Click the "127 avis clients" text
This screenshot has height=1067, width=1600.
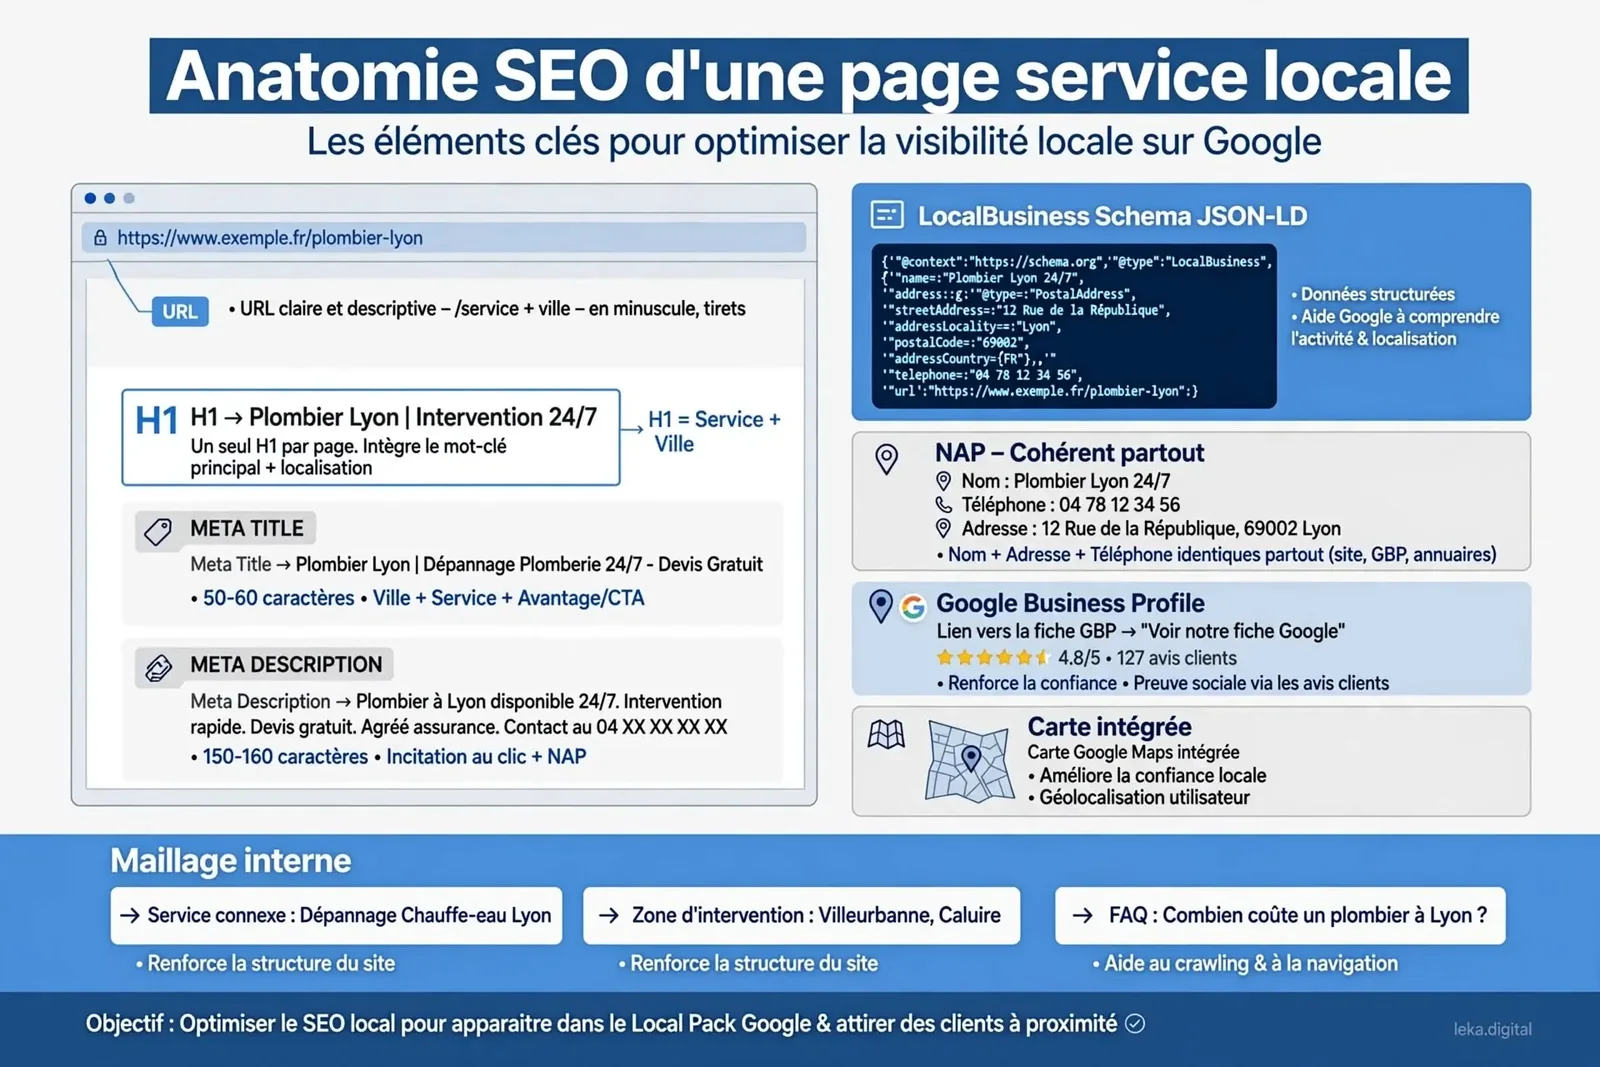(x=1177, y=658)
